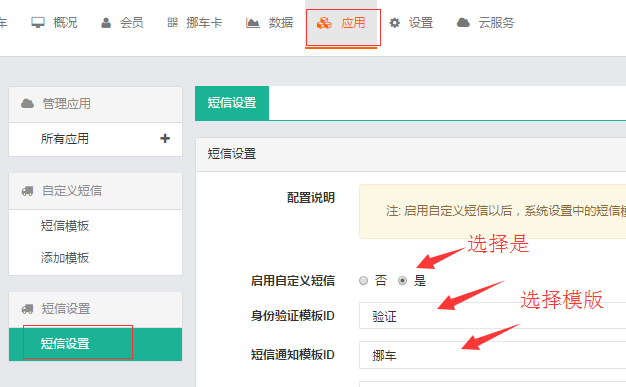The height and width of the screenshot is (387, 626).
Task: Click the cloud icon beside 云服务
Action: click(463, 23)
